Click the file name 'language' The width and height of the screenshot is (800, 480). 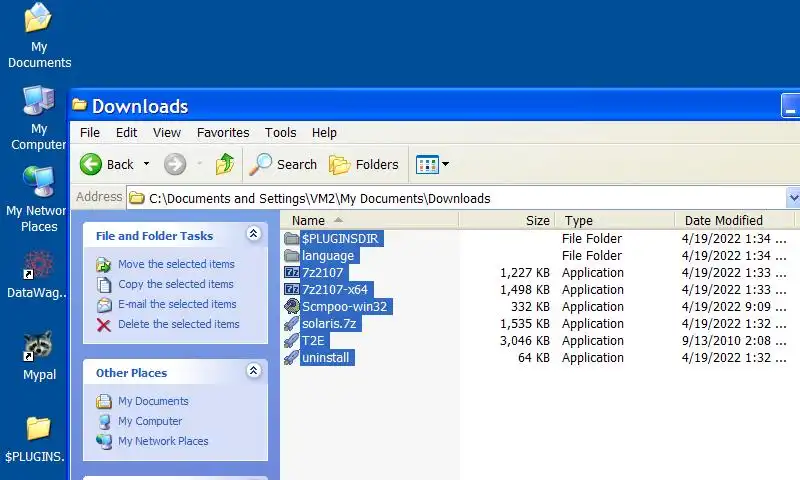[328, 256]
